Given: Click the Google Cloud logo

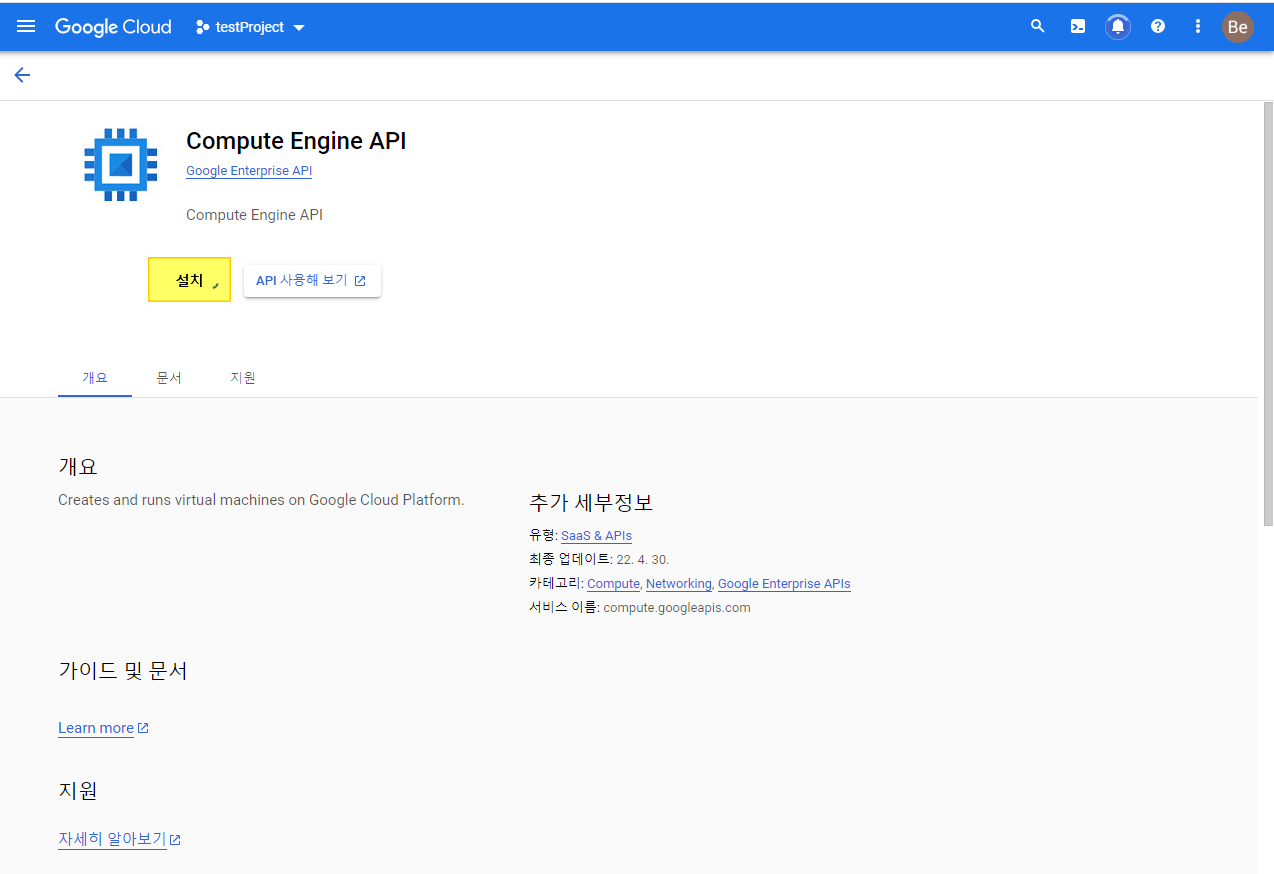Looking at the screenshot, I should 113,27.
